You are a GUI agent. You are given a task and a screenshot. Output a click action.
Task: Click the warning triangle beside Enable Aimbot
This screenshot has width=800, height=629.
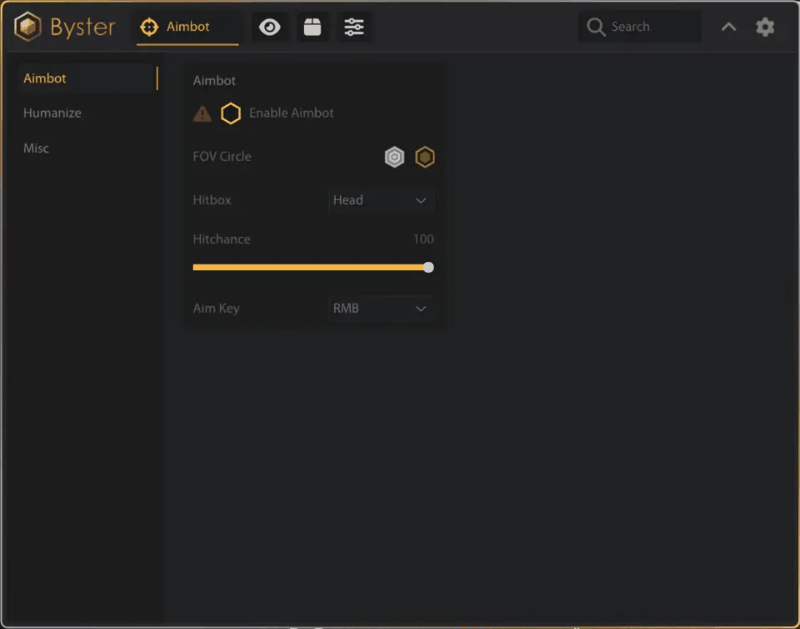pos(202,114)
